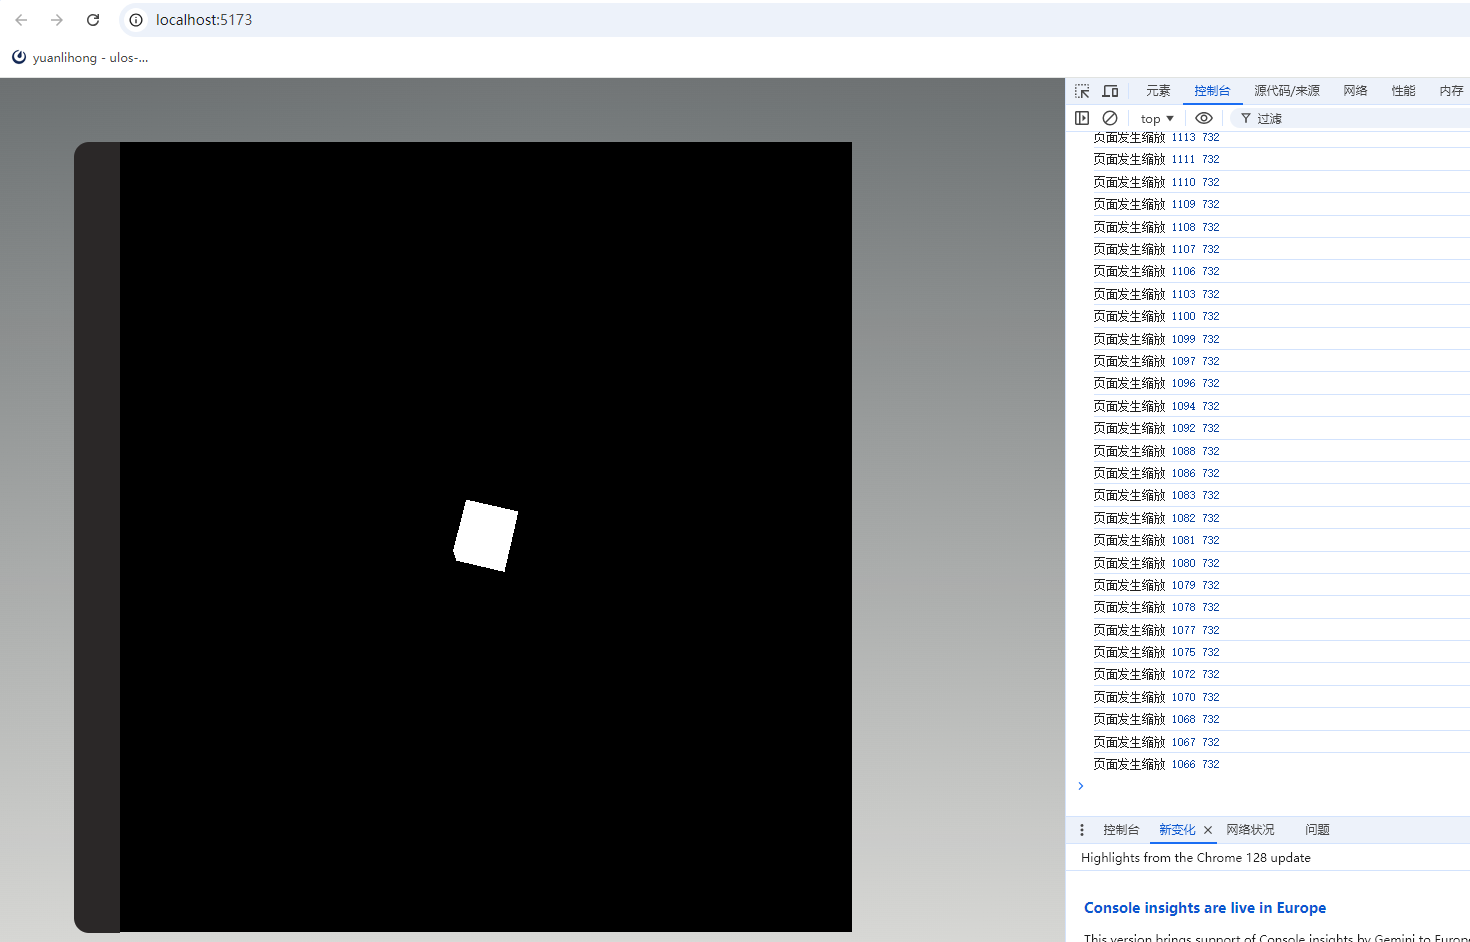
Task: Expand the collapsed console message chevron
Action: point(1080,786)
